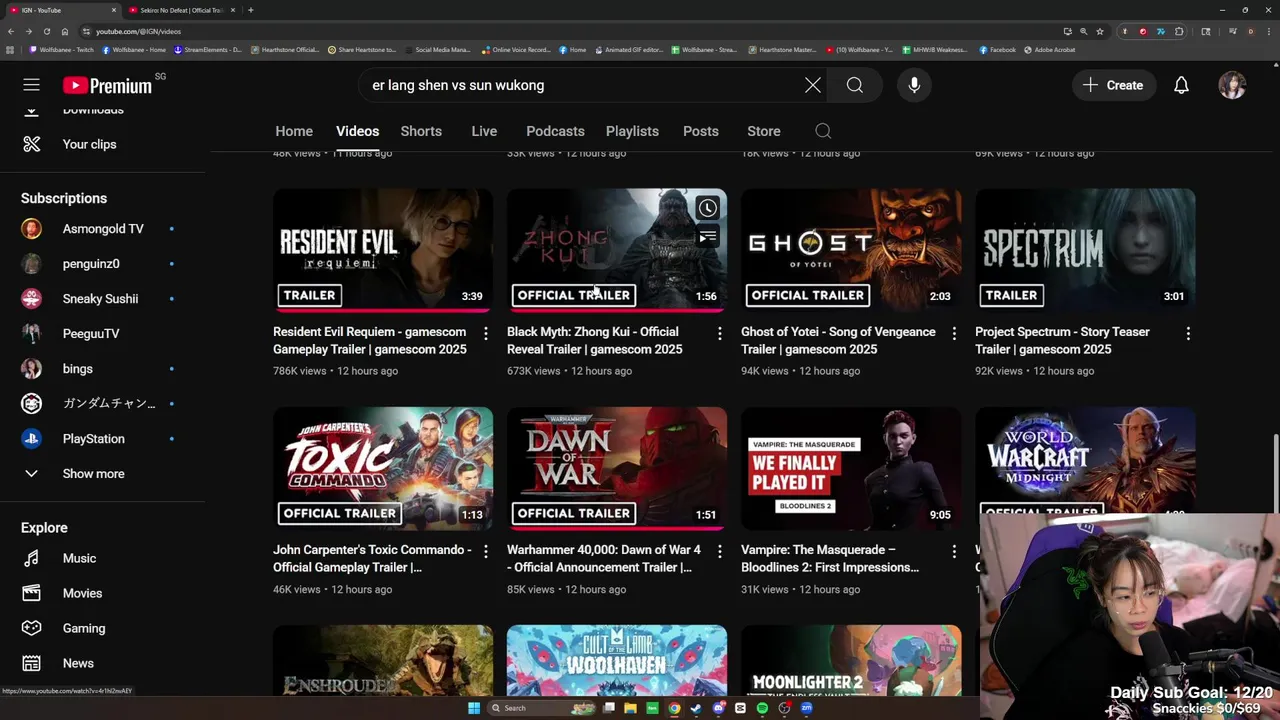The height and width of the screenshot is (720, 1280).
Task: Open options for Ghost of Yotei video
Action: coord(954,333)
